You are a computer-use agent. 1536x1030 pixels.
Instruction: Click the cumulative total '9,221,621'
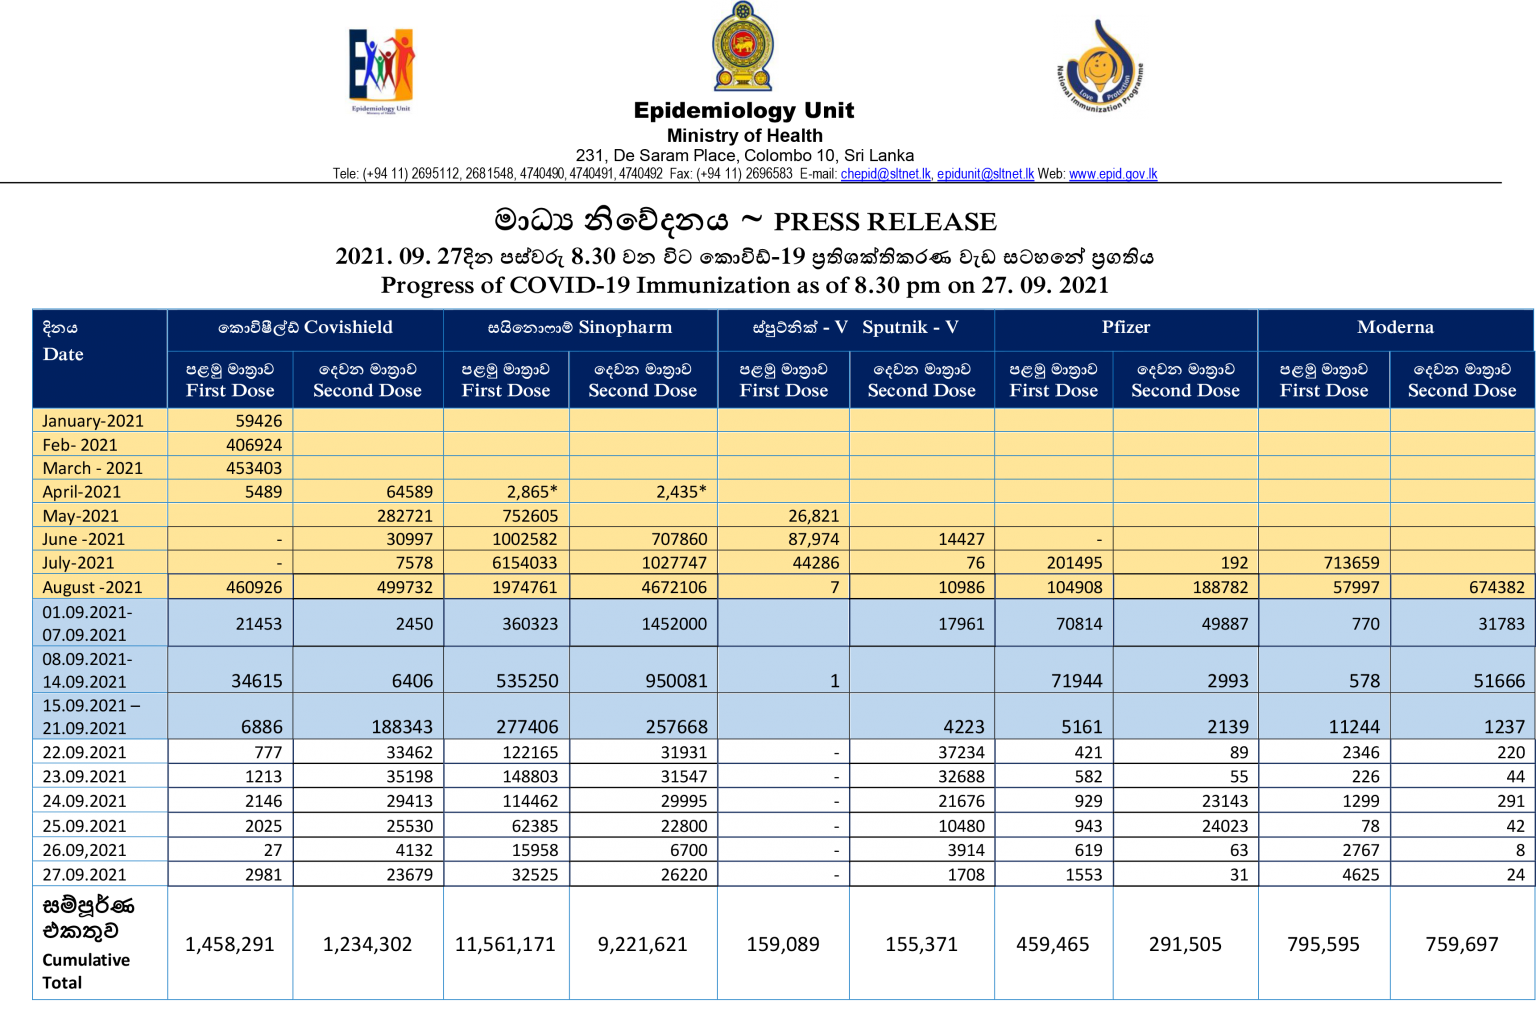pyautogui.click(x=643, y=944)
